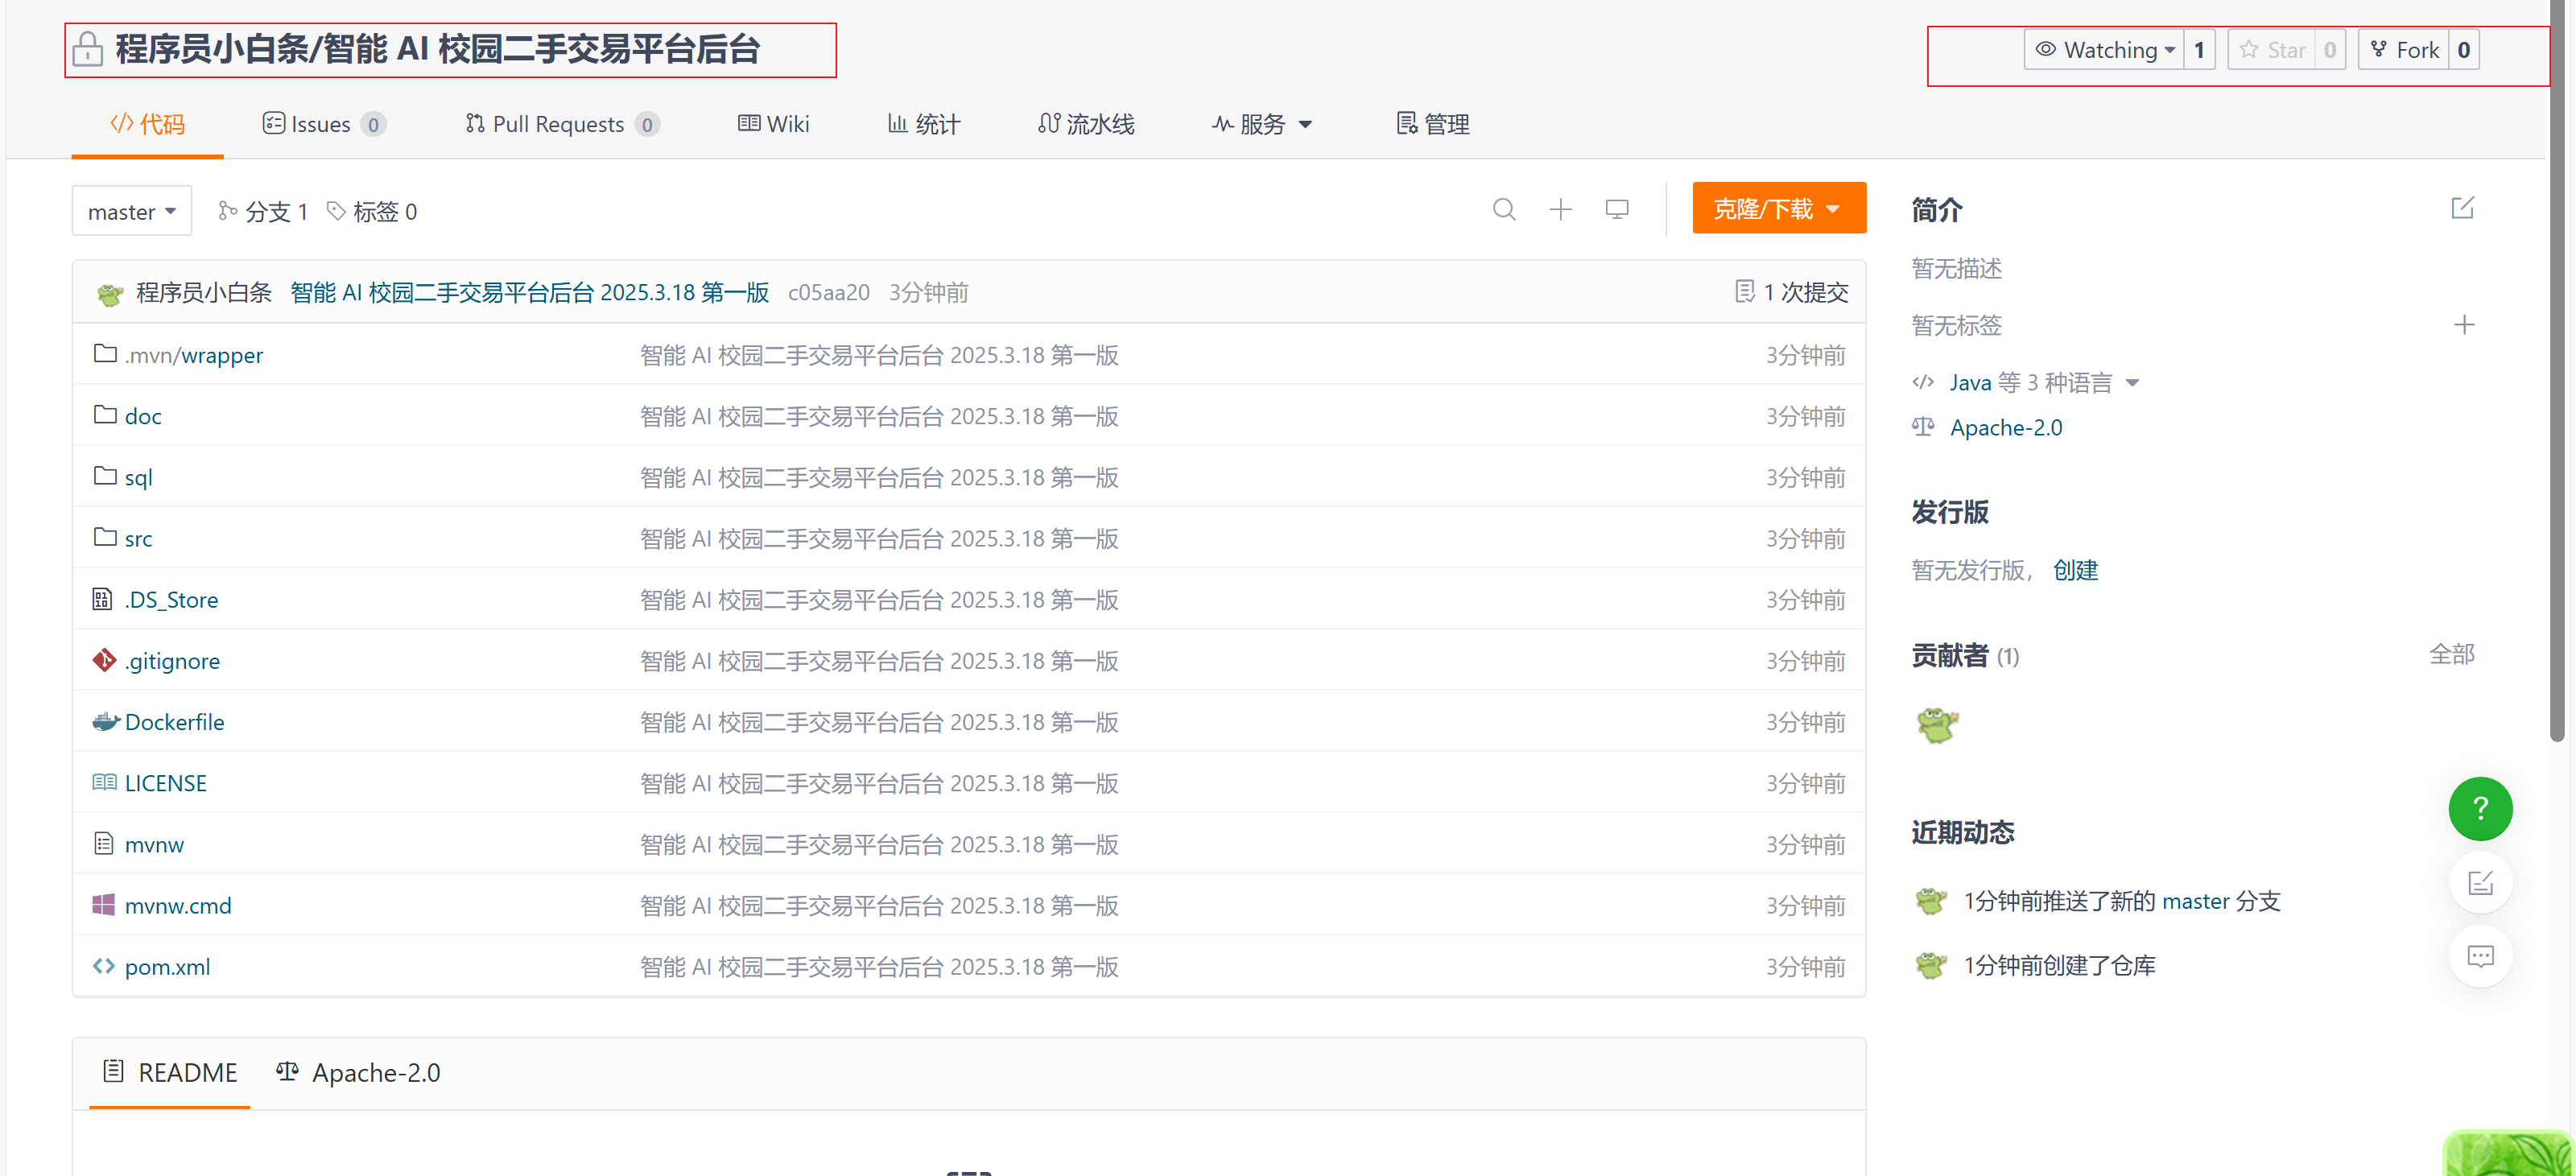Switch to the Issues tab
2576x1176 pixels.
[x=322, y=124]
